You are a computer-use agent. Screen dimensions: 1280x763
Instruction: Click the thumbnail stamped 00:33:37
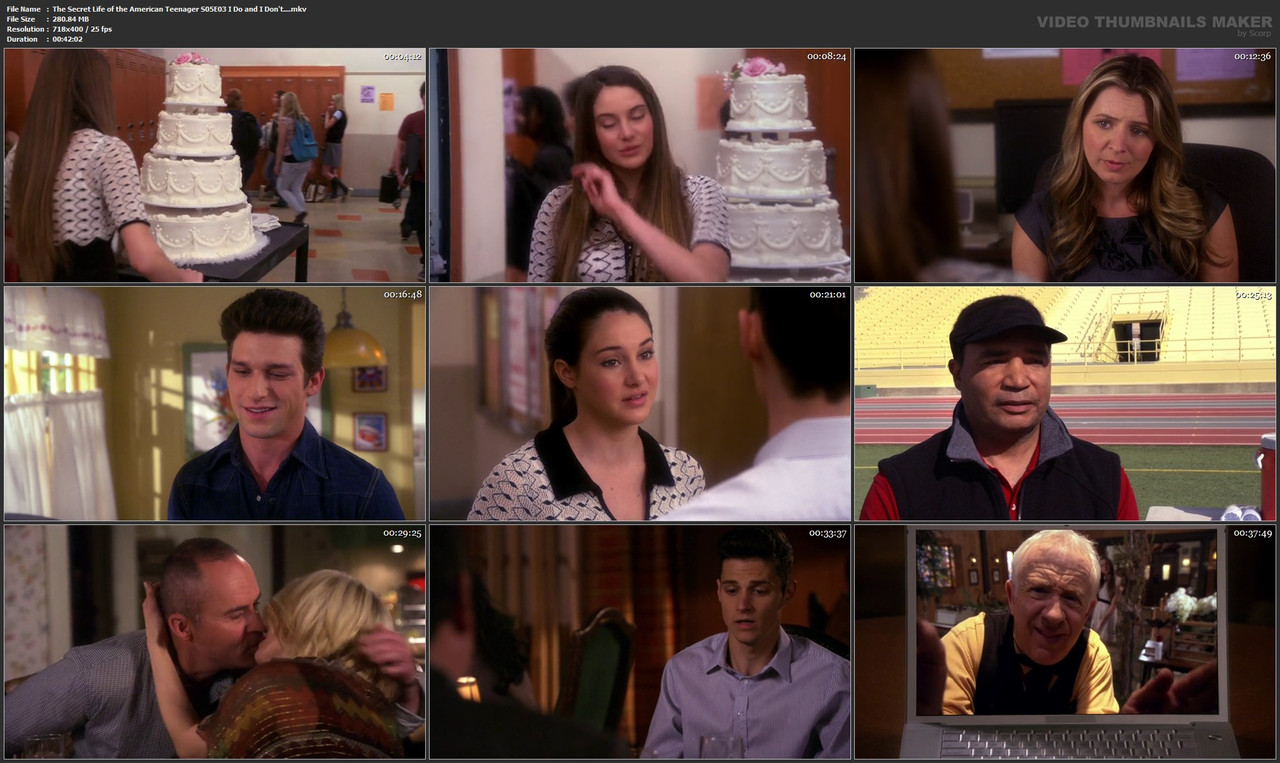click(x=640, y=641)
